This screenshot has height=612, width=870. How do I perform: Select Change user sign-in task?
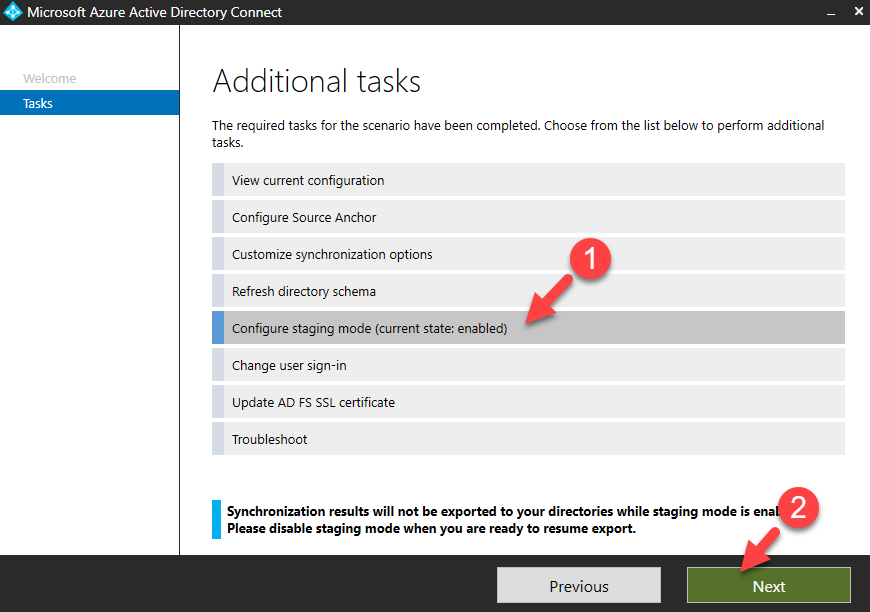point(528,365)
